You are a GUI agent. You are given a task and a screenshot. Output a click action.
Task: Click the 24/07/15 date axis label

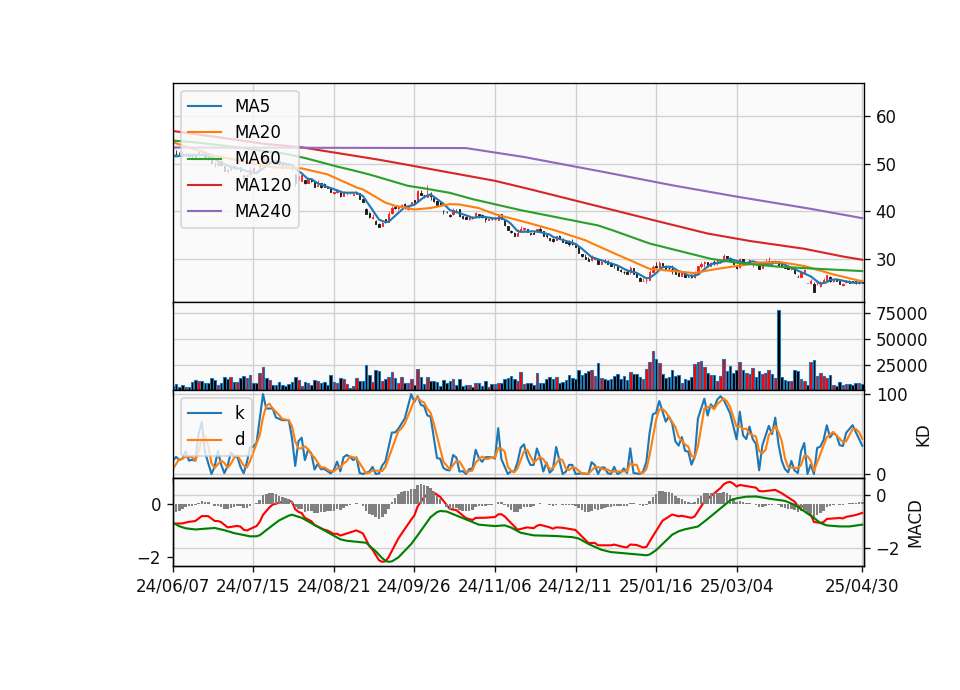coord(253,586)
